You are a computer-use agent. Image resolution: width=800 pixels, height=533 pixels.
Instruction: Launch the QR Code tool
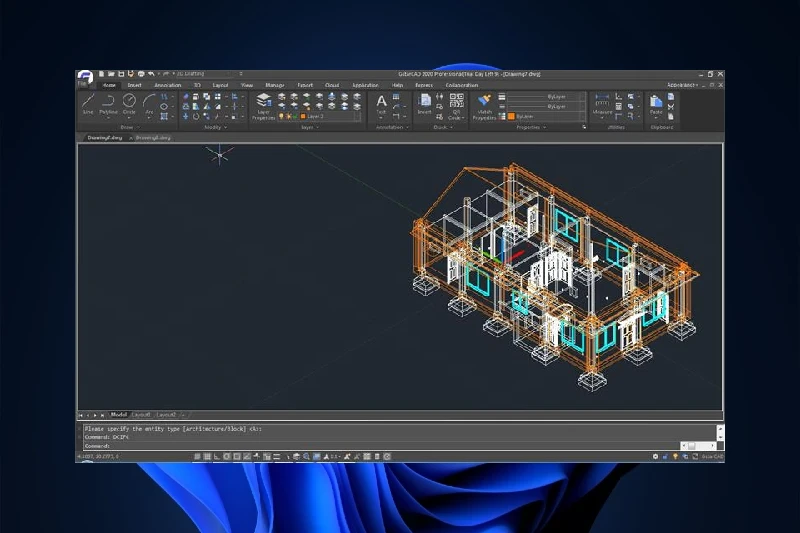(455, 104)
